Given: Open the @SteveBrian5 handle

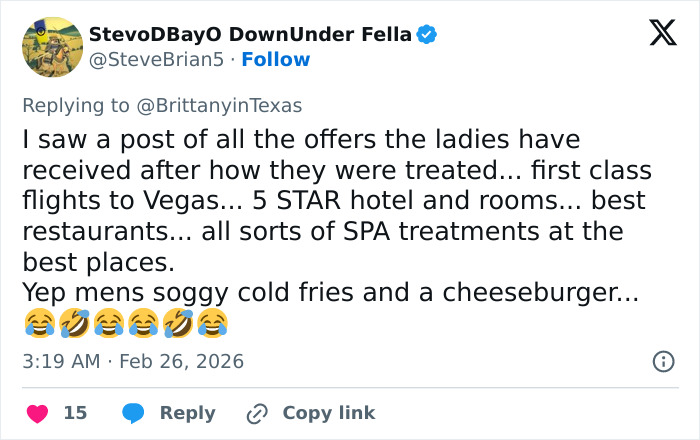Looking at the screenshot, I should (x=156, y=59).
